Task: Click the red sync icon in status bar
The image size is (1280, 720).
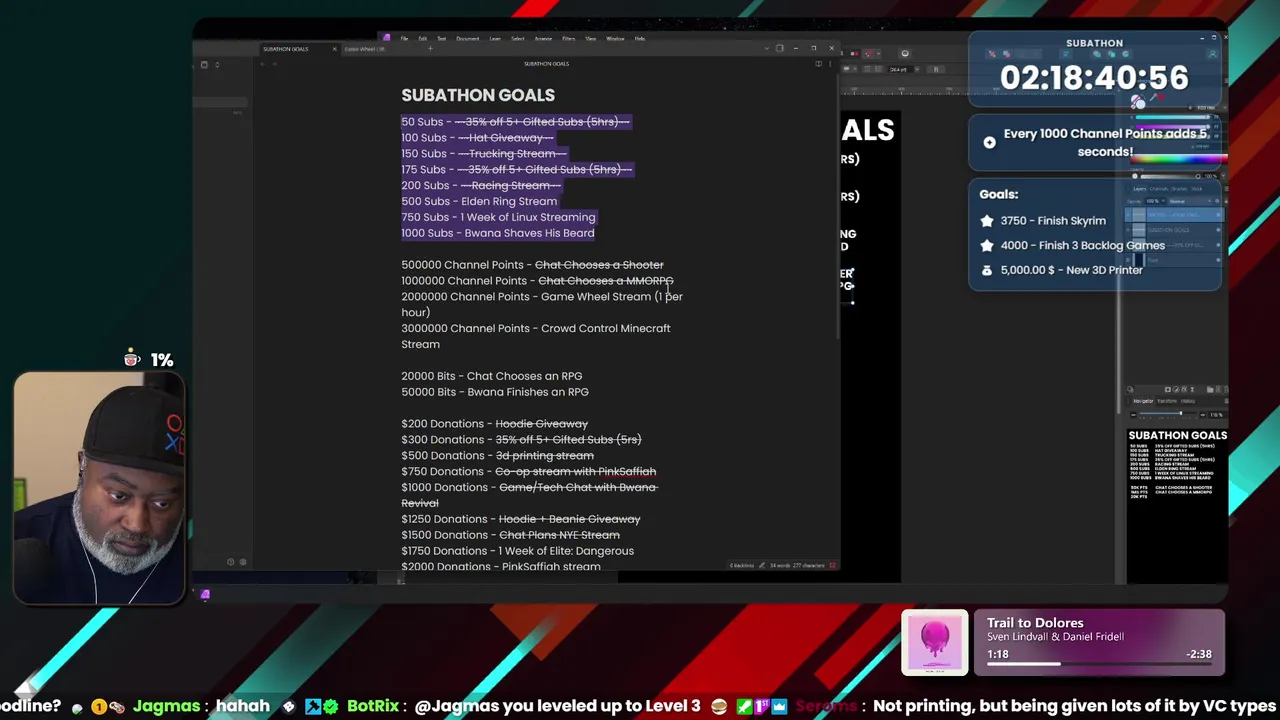Action: (832, 565)
